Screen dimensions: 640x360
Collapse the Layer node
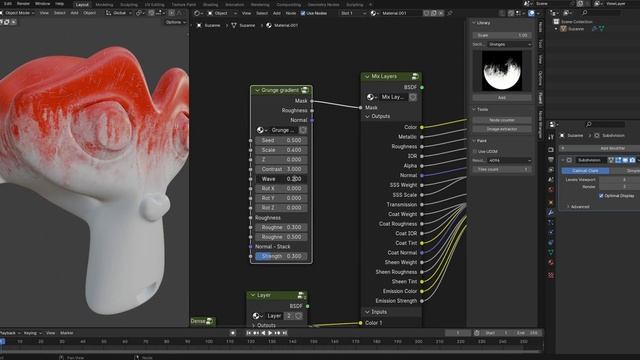(253, 295)
